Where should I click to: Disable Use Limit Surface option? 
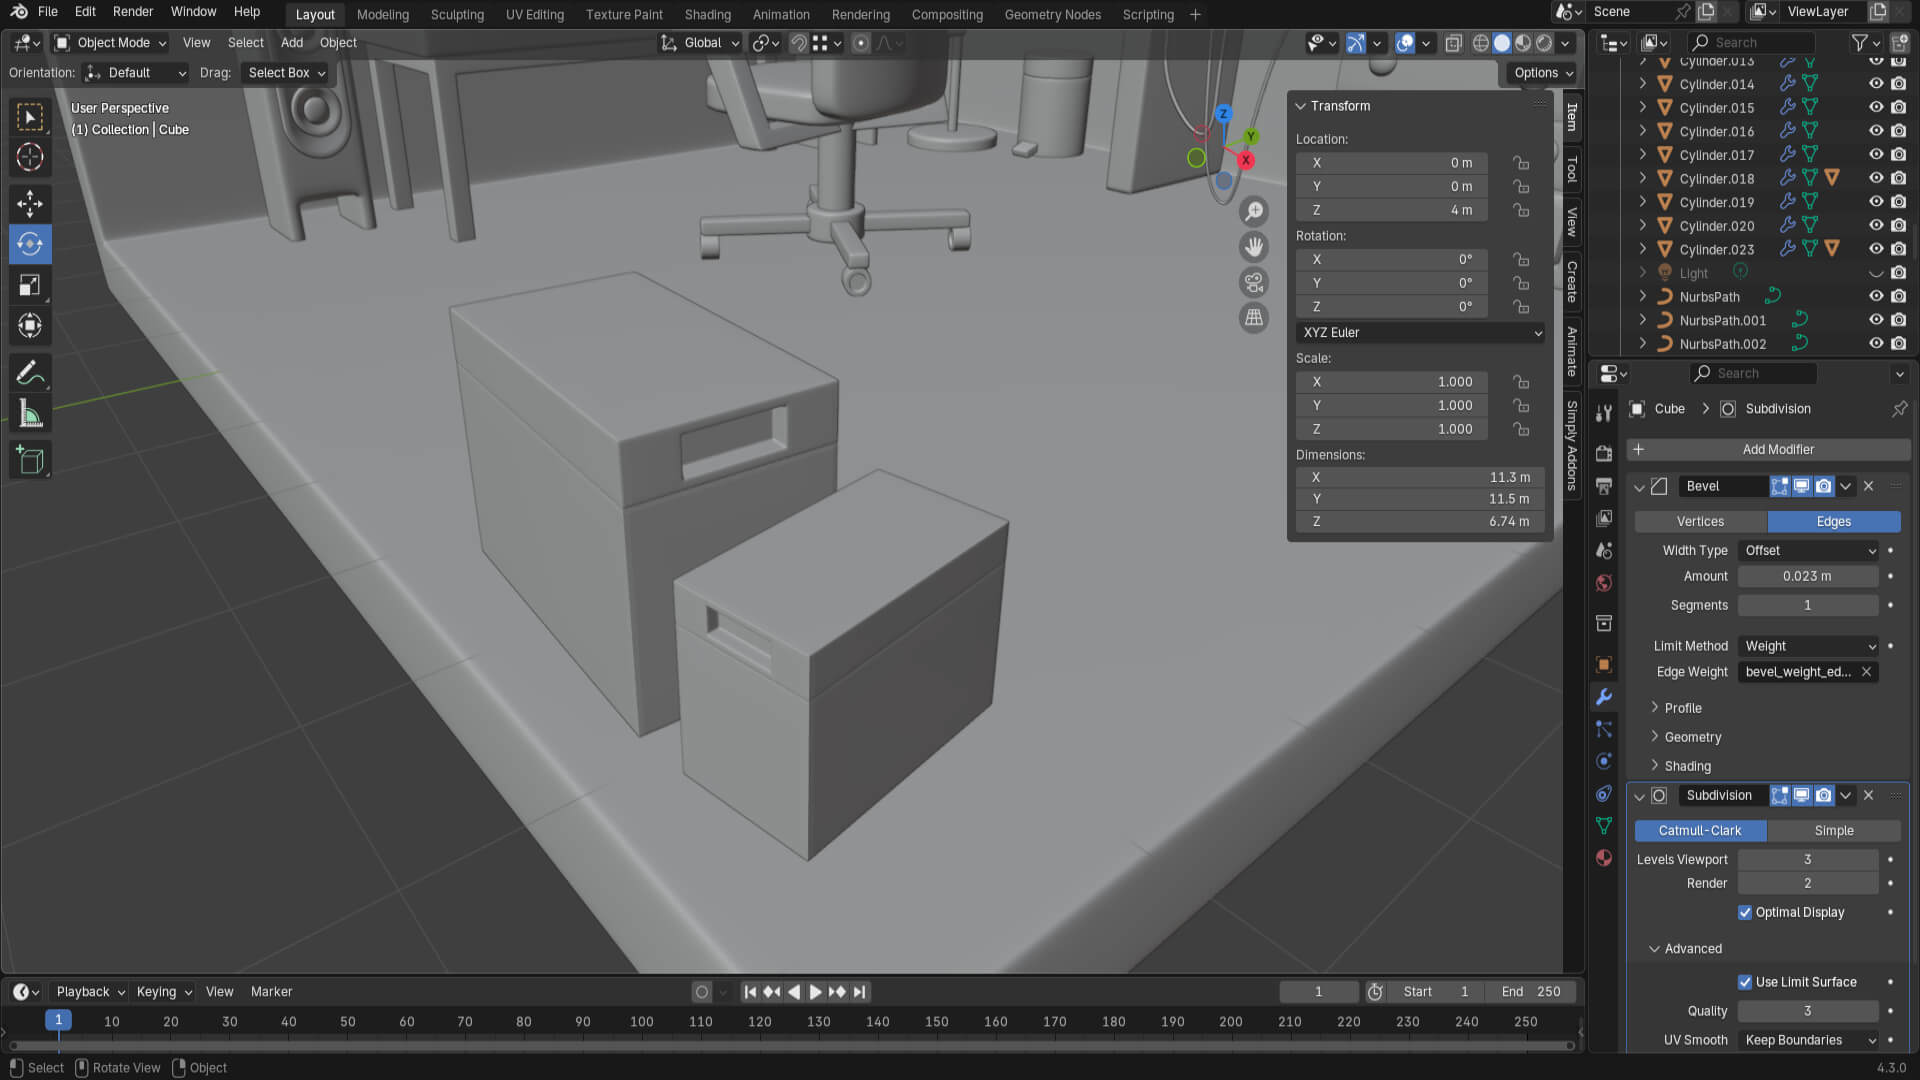pos(1745,982)
